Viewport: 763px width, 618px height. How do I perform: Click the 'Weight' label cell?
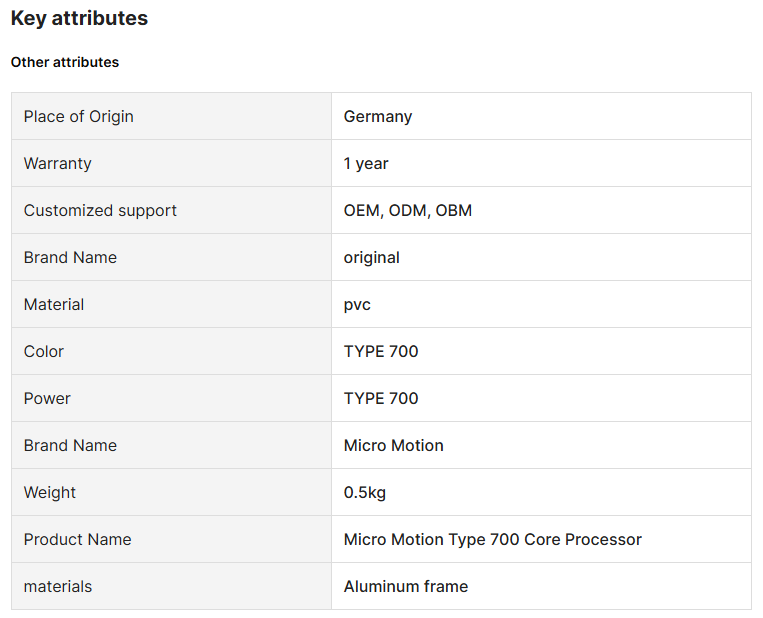point(171,492)
